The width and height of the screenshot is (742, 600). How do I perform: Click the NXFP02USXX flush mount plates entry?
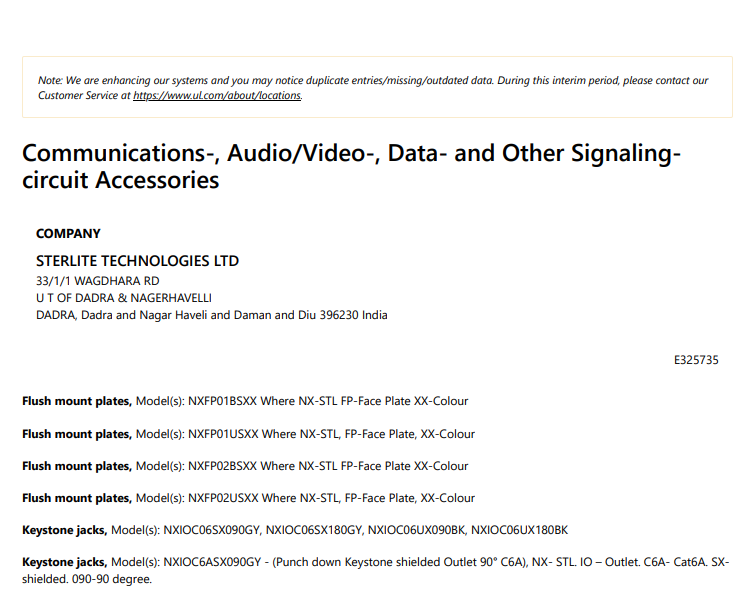point(248,498)
